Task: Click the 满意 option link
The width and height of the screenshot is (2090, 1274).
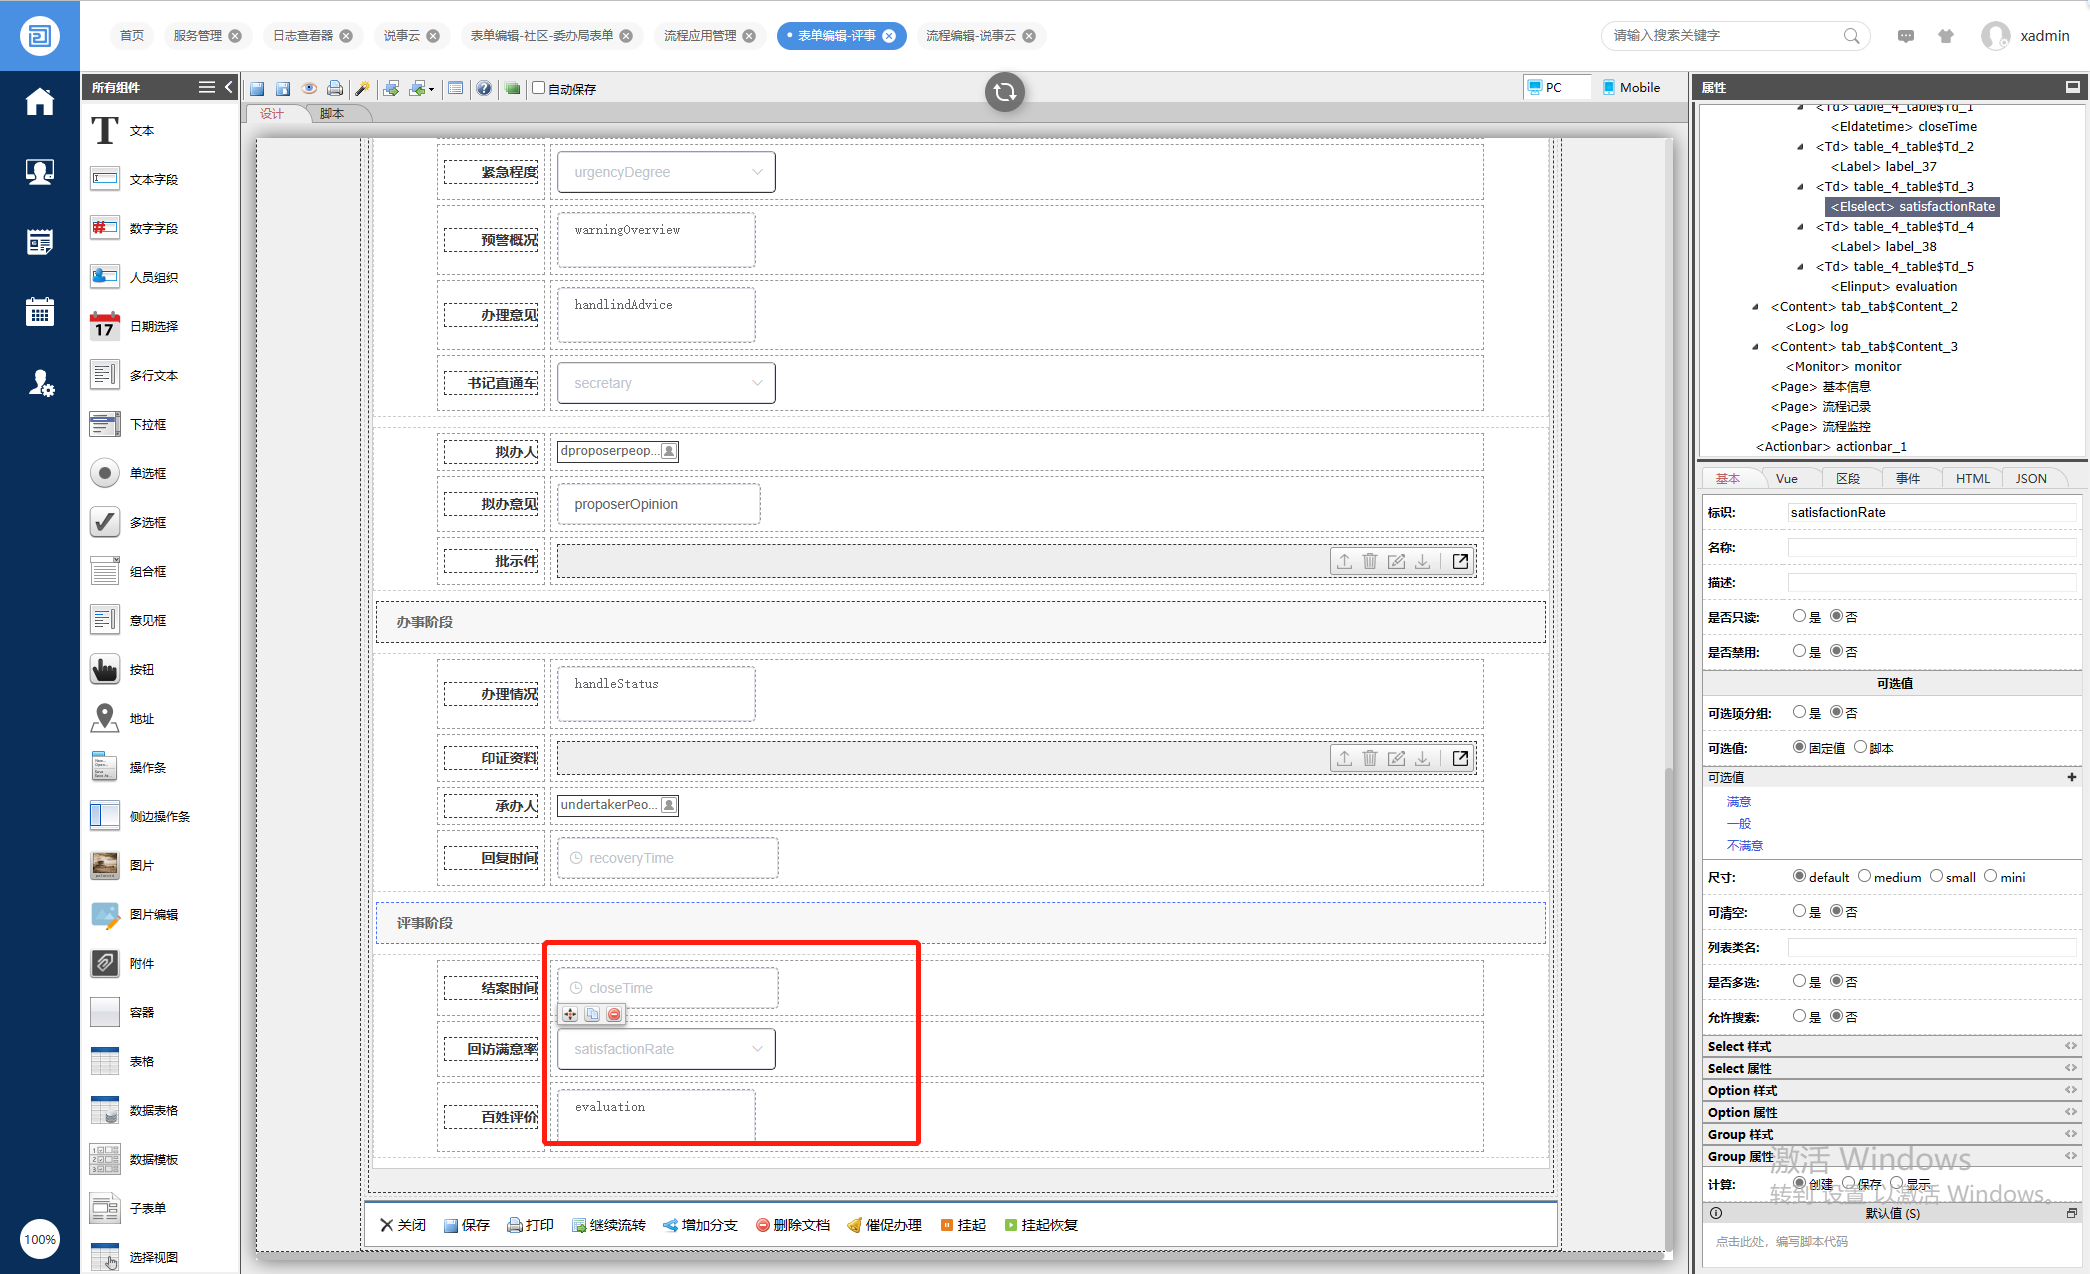Action: (1738, 802)
